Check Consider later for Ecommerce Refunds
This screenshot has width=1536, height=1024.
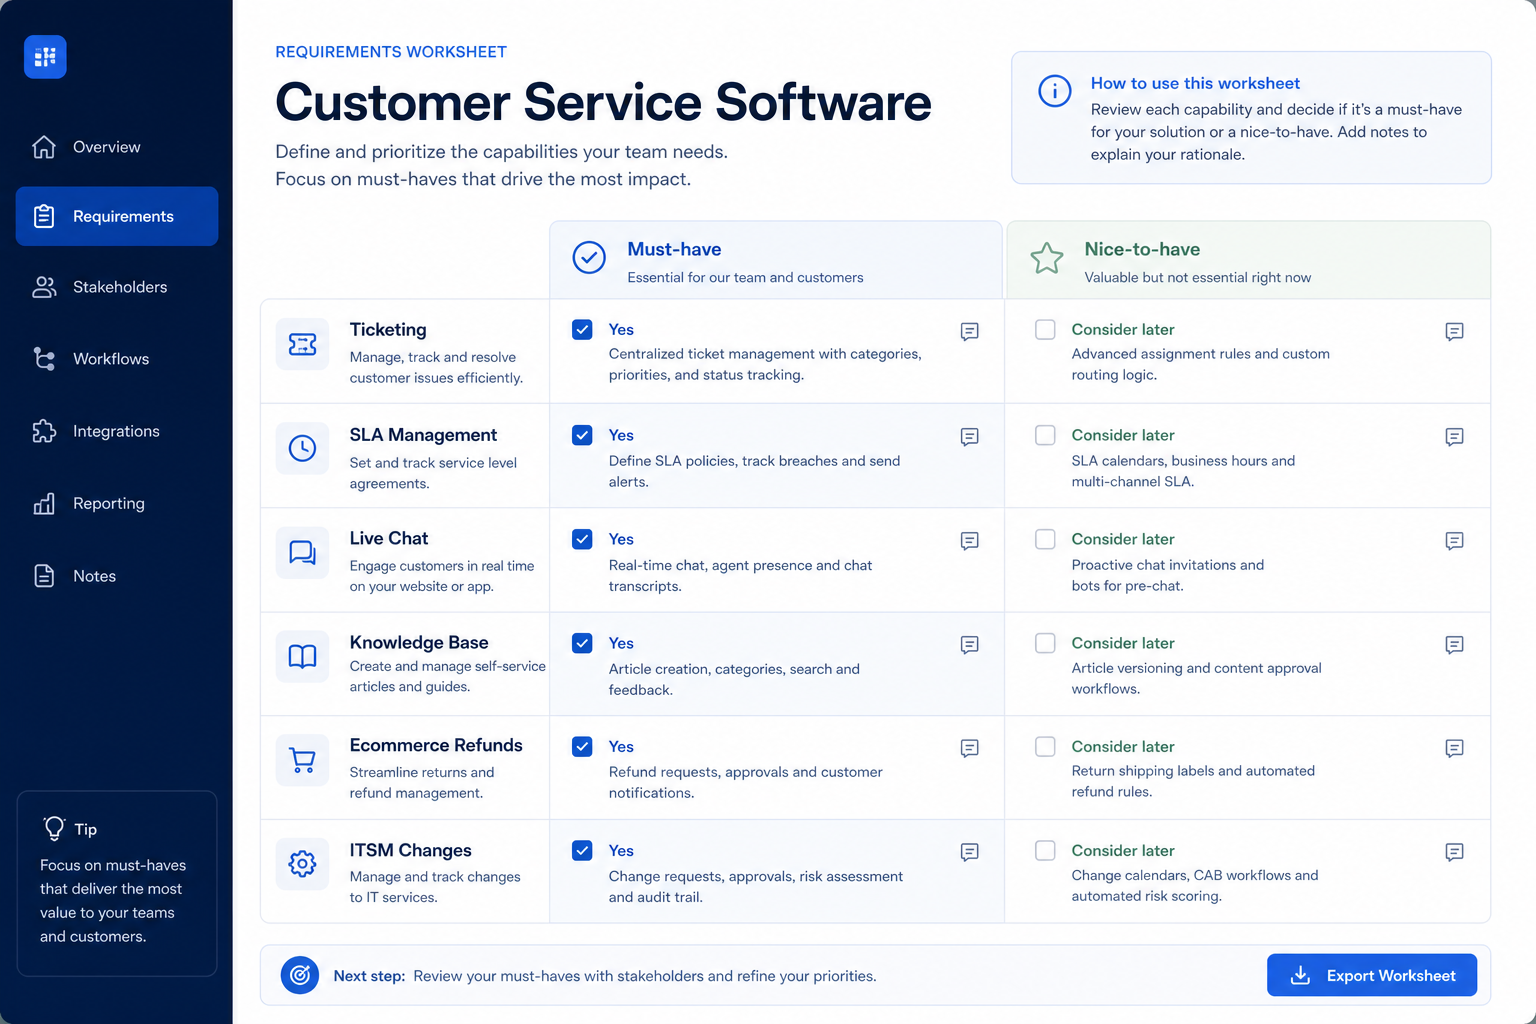1045,746
